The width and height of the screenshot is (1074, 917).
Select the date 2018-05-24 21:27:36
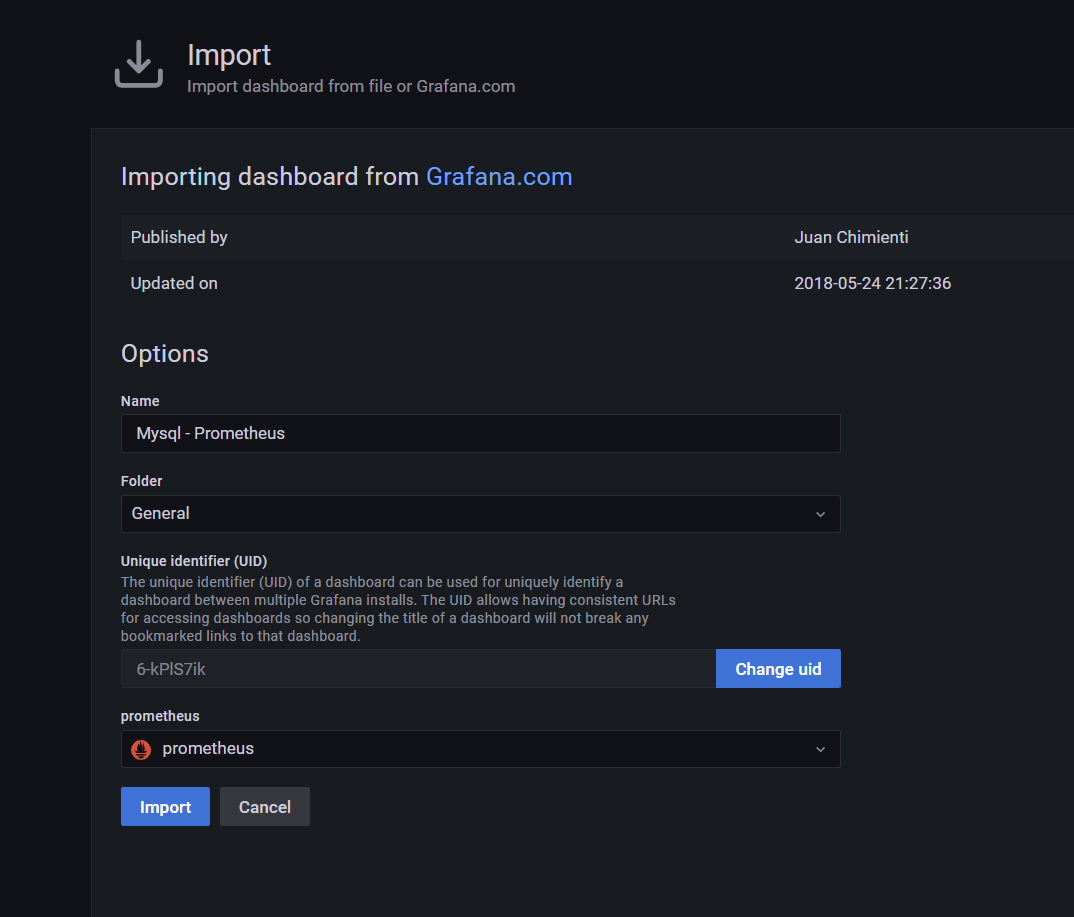point(873,284)
